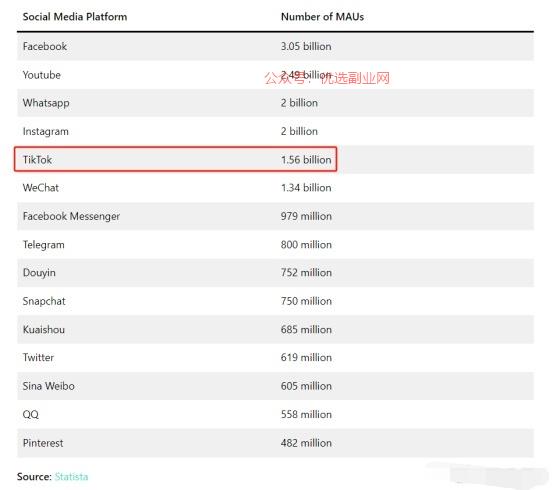Screen dimensions: 553x490
Task: Click the '750 million' value
Action: (306, 301)
